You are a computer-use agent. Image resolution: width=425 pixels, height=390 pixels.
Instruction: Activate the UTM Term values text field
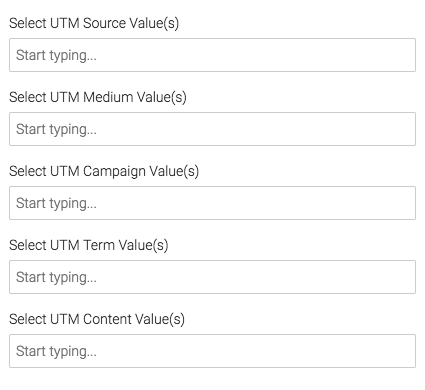point(212,277)
